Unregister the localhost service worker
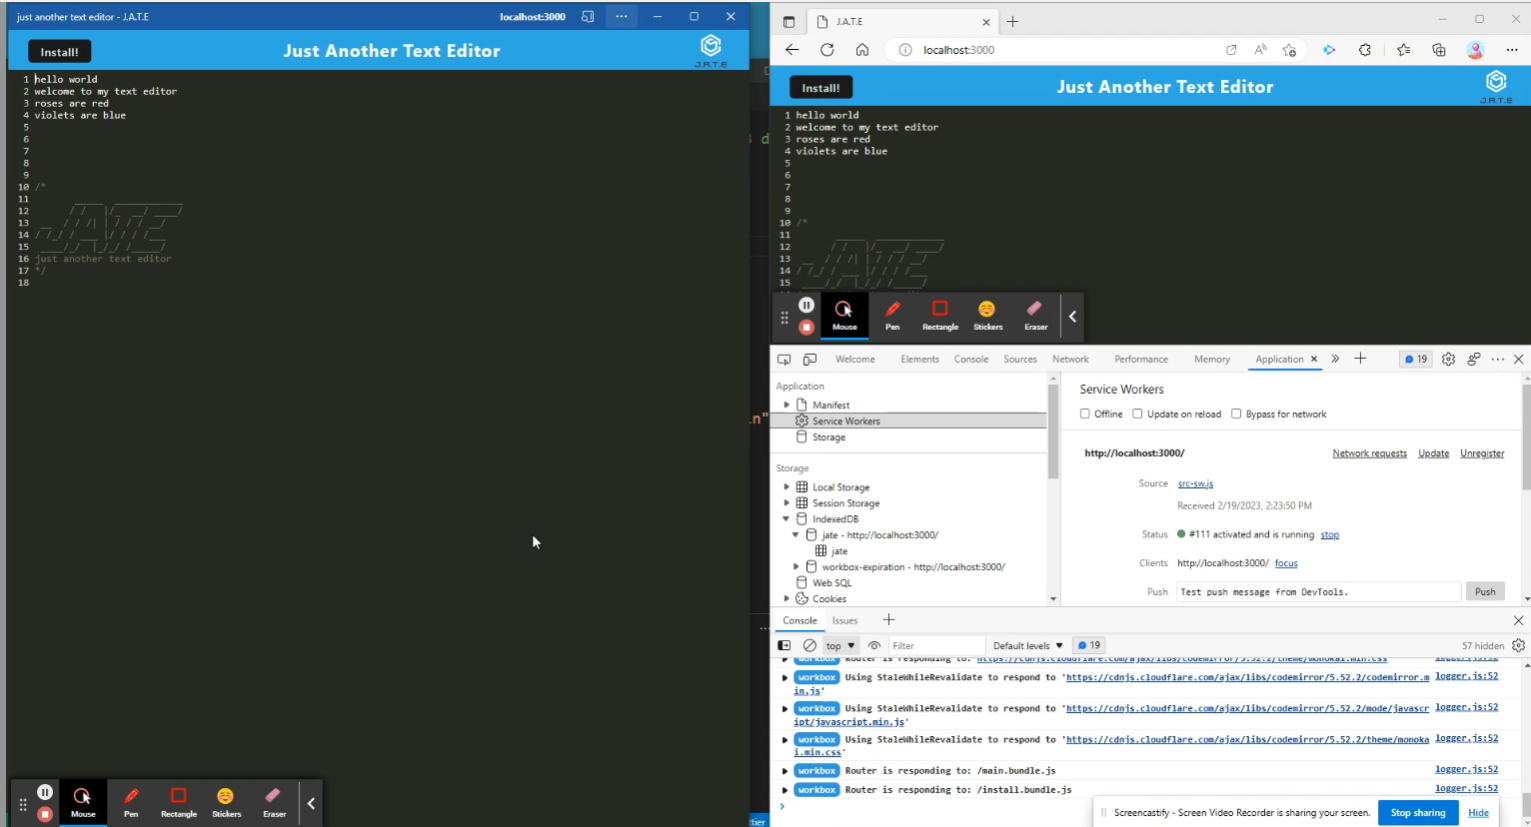The width and height of the screenshot is (1531, 827). pos(1481,452)
